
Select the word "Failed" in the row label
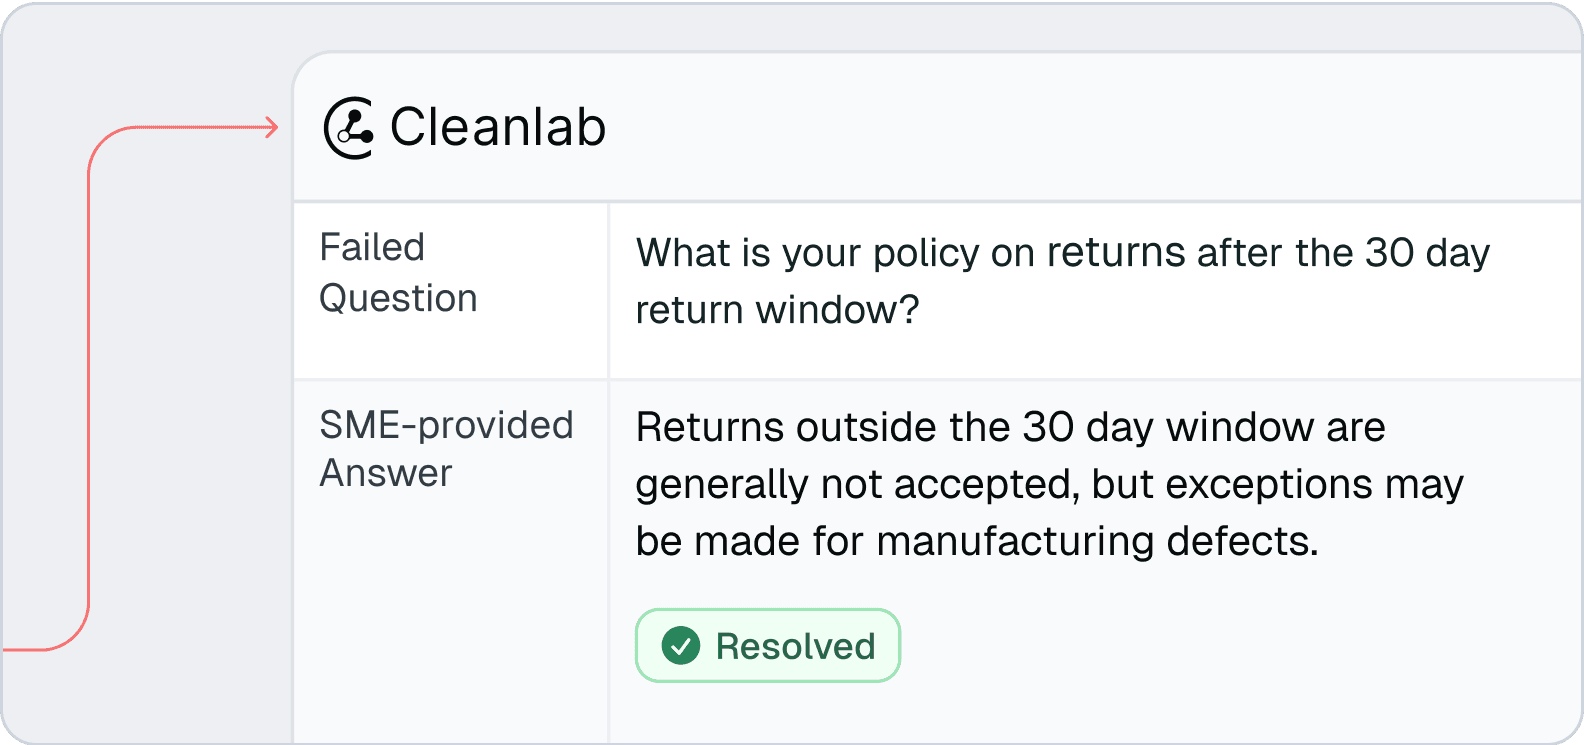372,247
